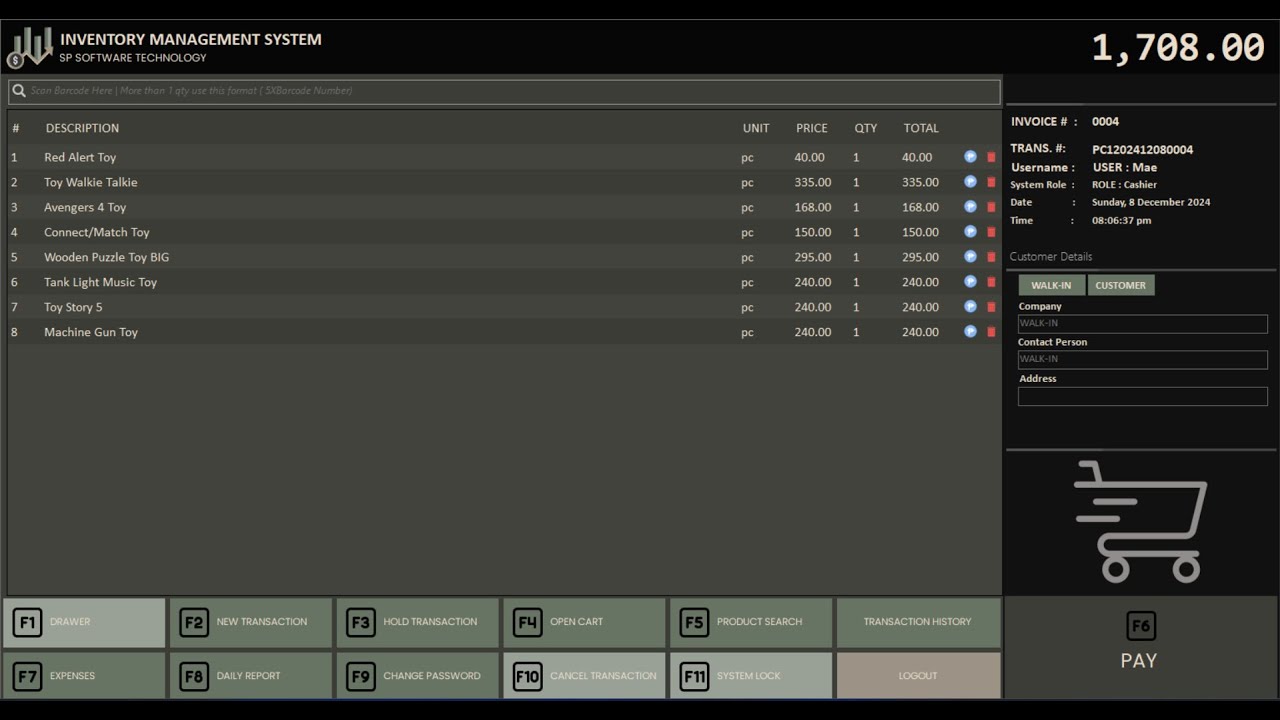Viewport: 1280px width, 720px height.
Task: Click the blue edit icon for Toy Walkie Talkie
Action: click(x=970, y=182)
